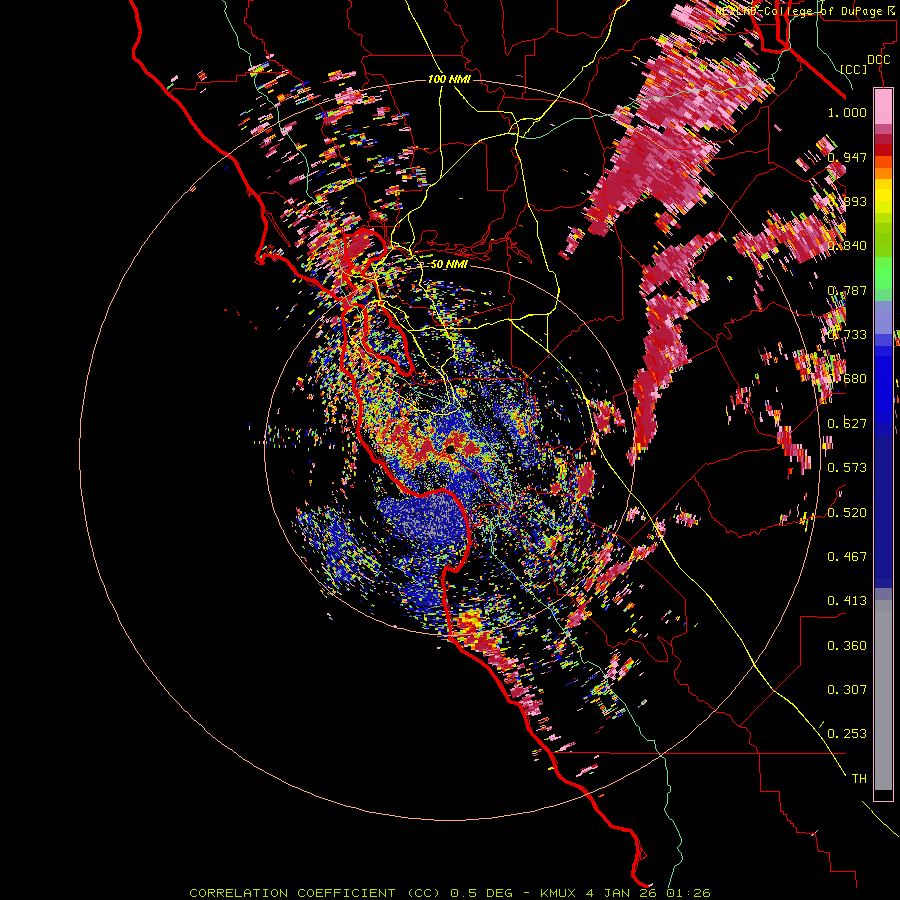Select the yellow band of the color bar
This screenshot has width=900, height=900.
tap(883, 195)
